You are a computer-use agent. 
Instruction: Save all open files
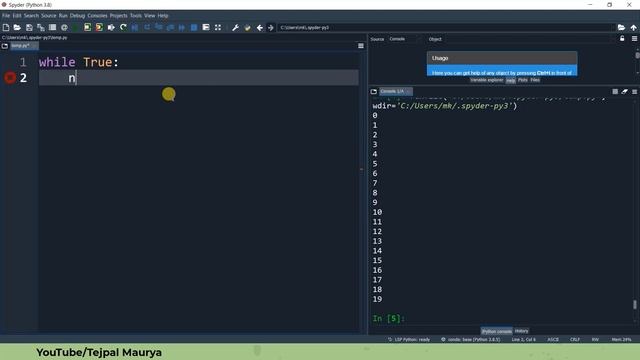tap(41, 27)
